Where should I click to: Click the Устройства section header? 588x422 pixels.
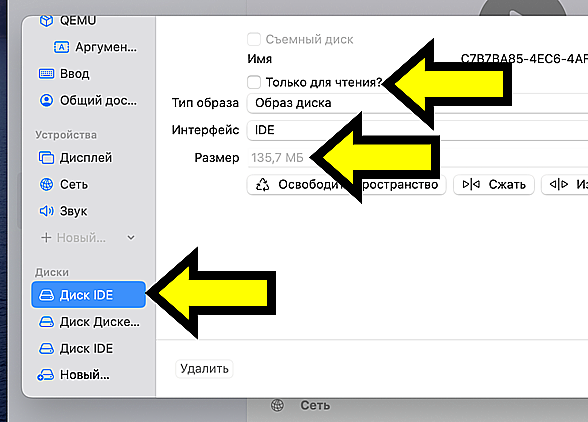click(66, 135)
